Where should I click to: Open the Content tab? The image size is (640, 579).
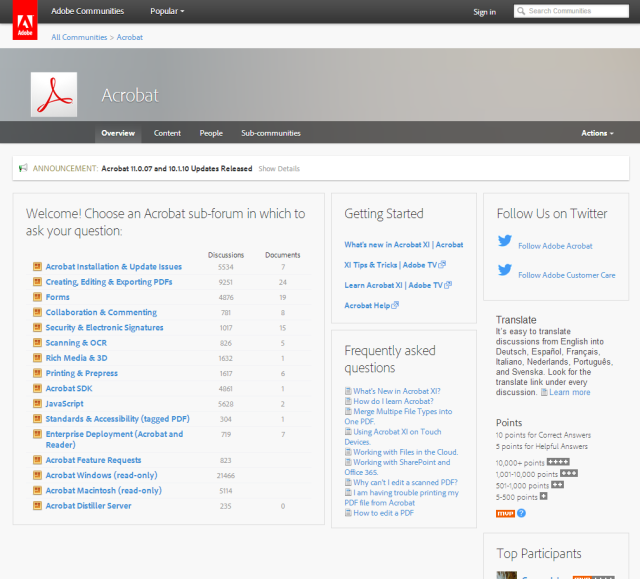pyautogui.click(x=167, y=133)
